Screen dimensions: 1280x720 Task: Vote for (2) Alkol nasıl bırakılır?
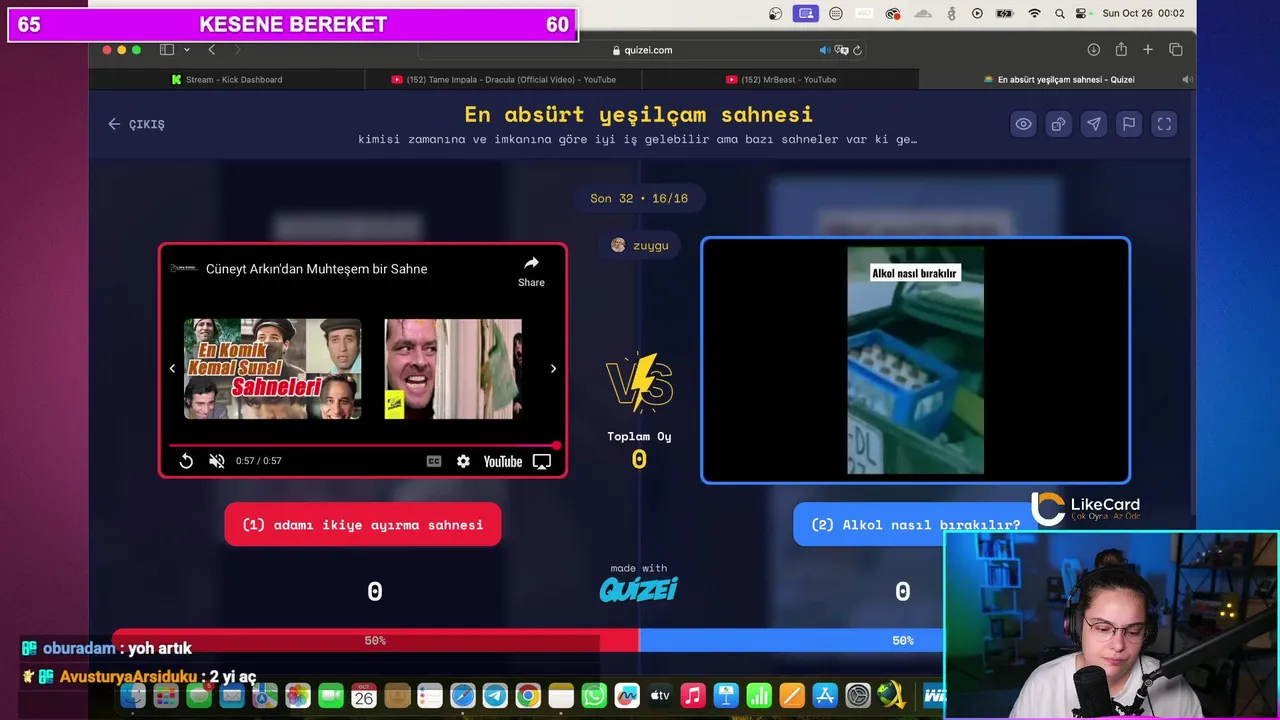click(x=916, y=524)
